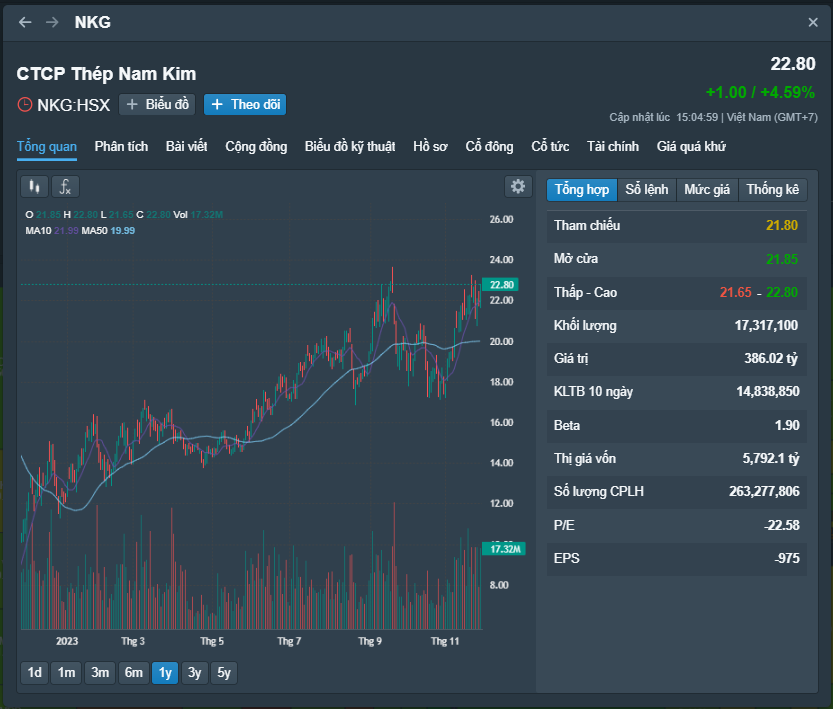Image resolution: width=833 pixels, height=709 pixels.
Task: Click the Khối lượng value 17,317,100
Action: click(x=766, y=326)
